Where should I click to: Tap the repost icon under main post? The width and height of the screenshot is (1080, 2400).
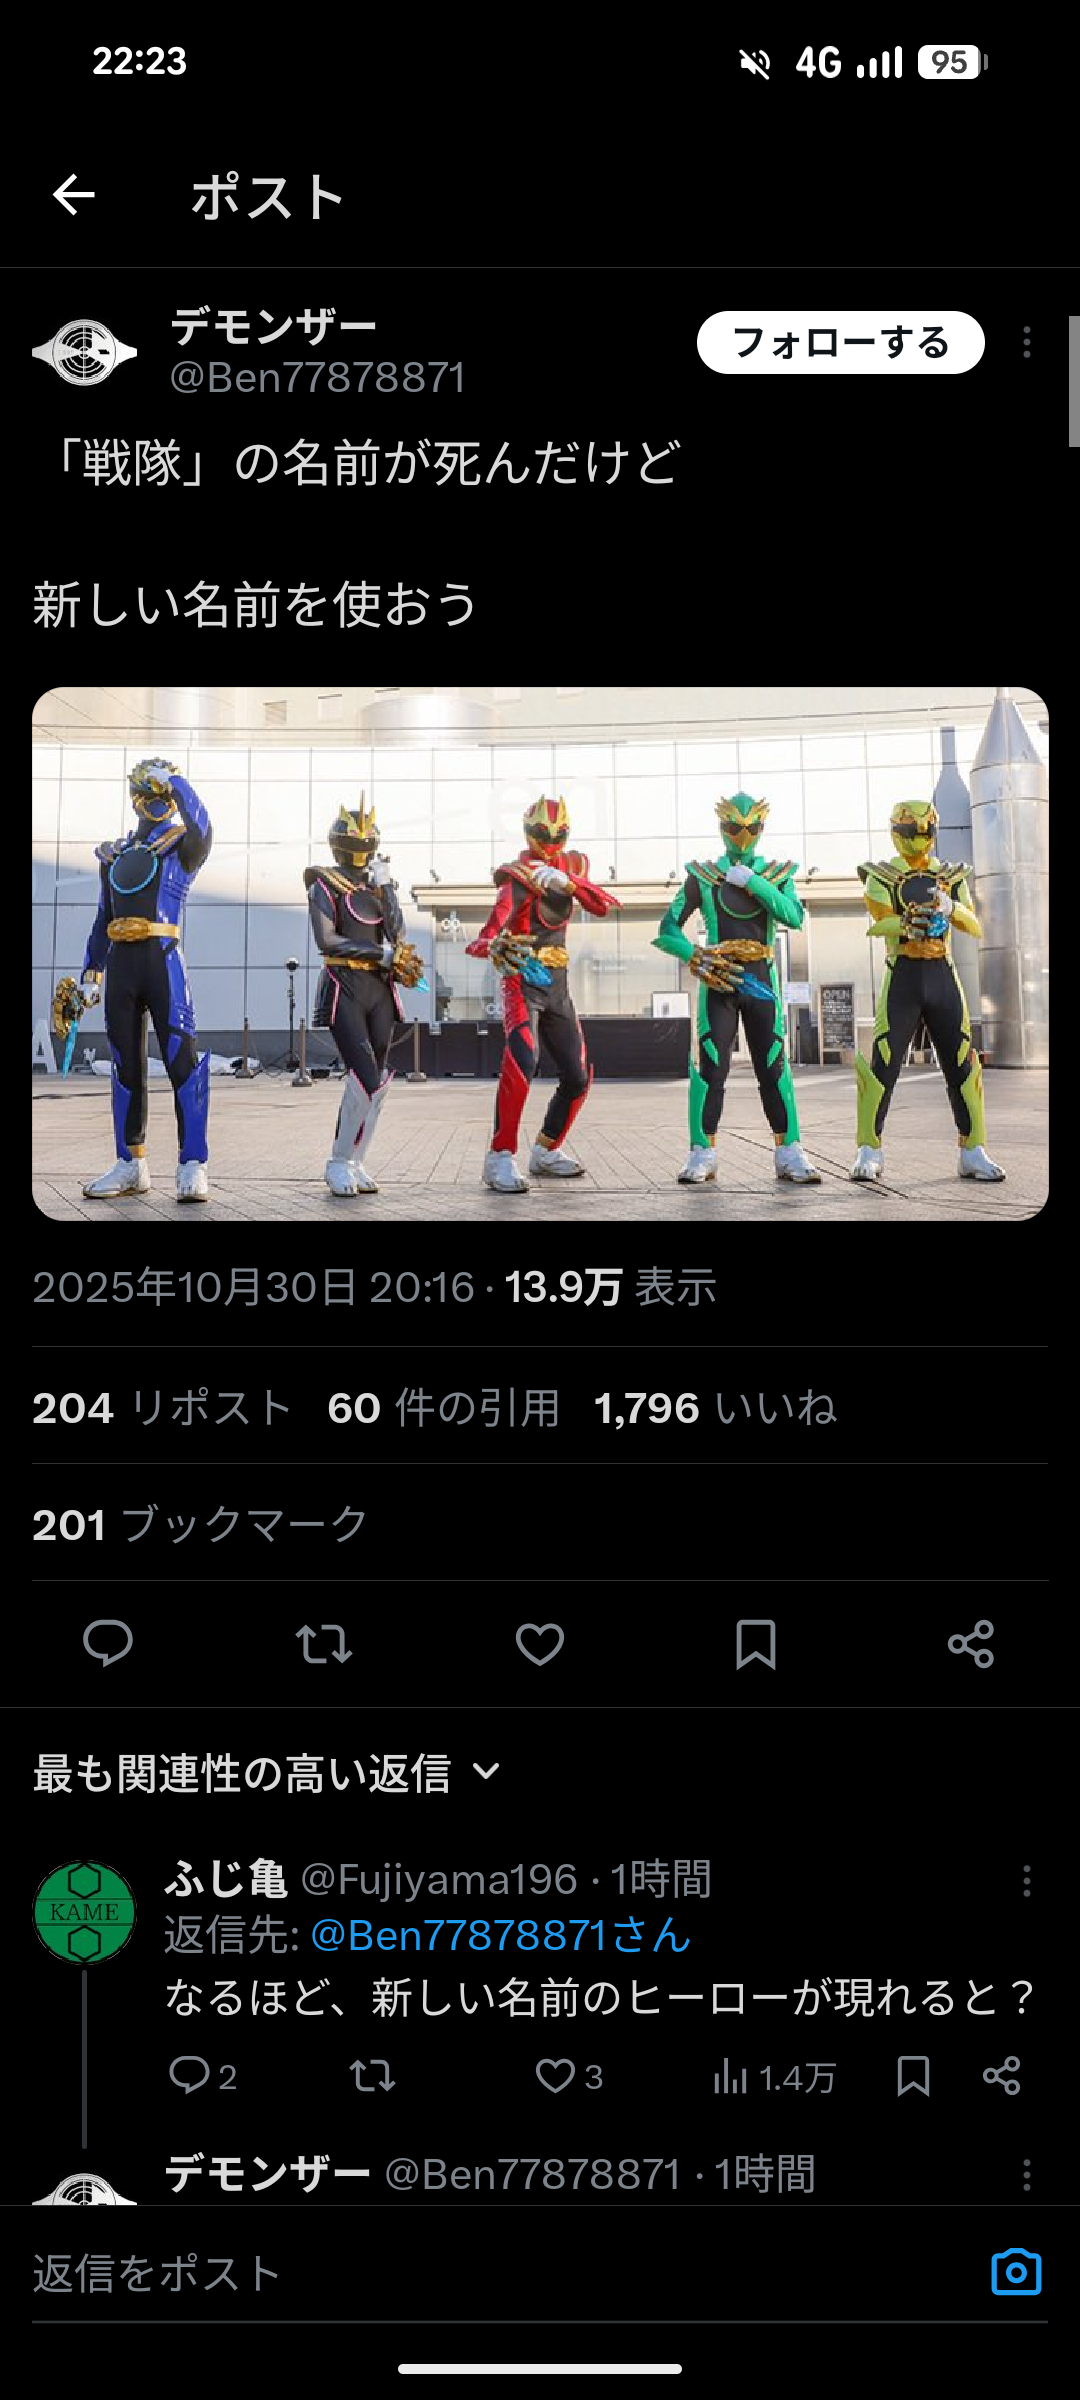[x=324, y=1643]
